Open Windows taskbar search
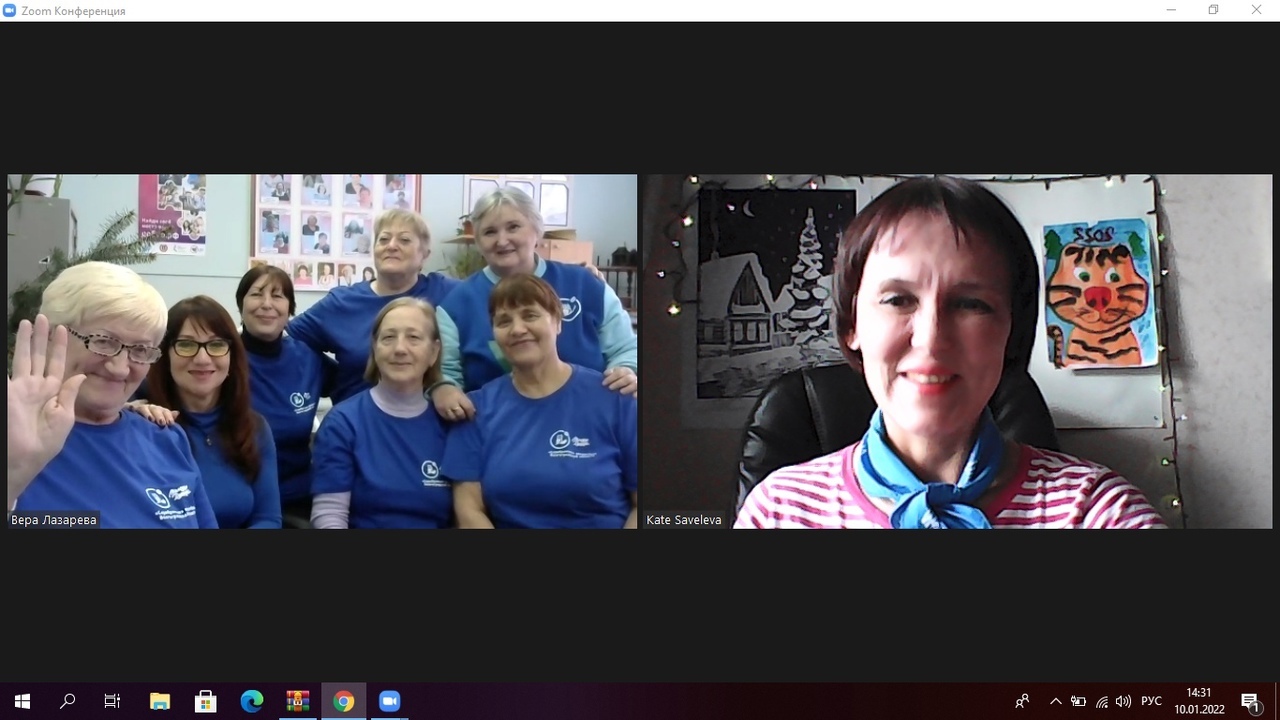Screen dimensions: 1280x720 point(67,701)
